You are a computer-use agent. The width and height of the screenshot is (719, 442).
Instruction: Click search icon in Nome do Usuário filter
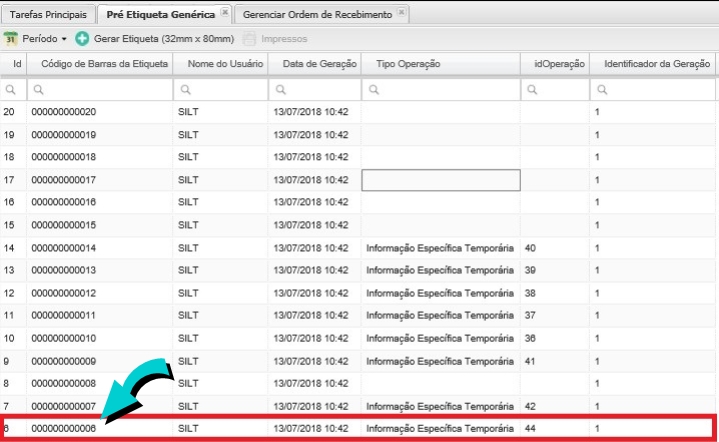point(185,90)
